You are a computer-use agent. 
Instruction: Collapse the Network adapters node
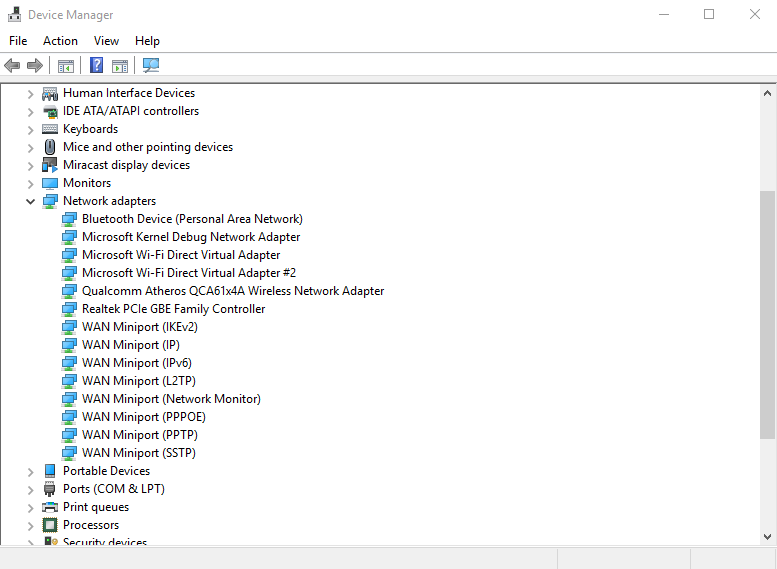pos(30,201)
